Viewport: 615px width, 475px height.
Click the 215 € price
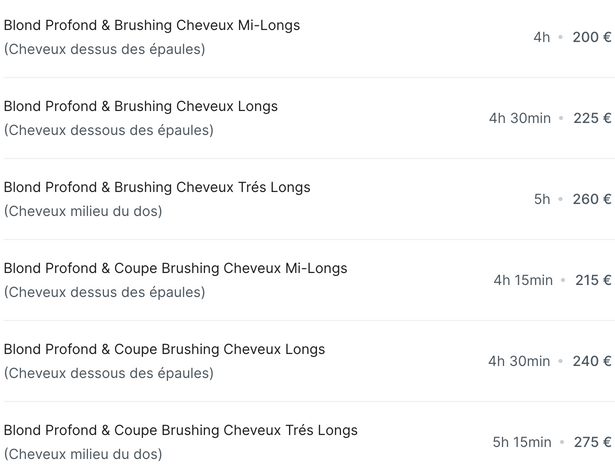(x=593, y=280)
